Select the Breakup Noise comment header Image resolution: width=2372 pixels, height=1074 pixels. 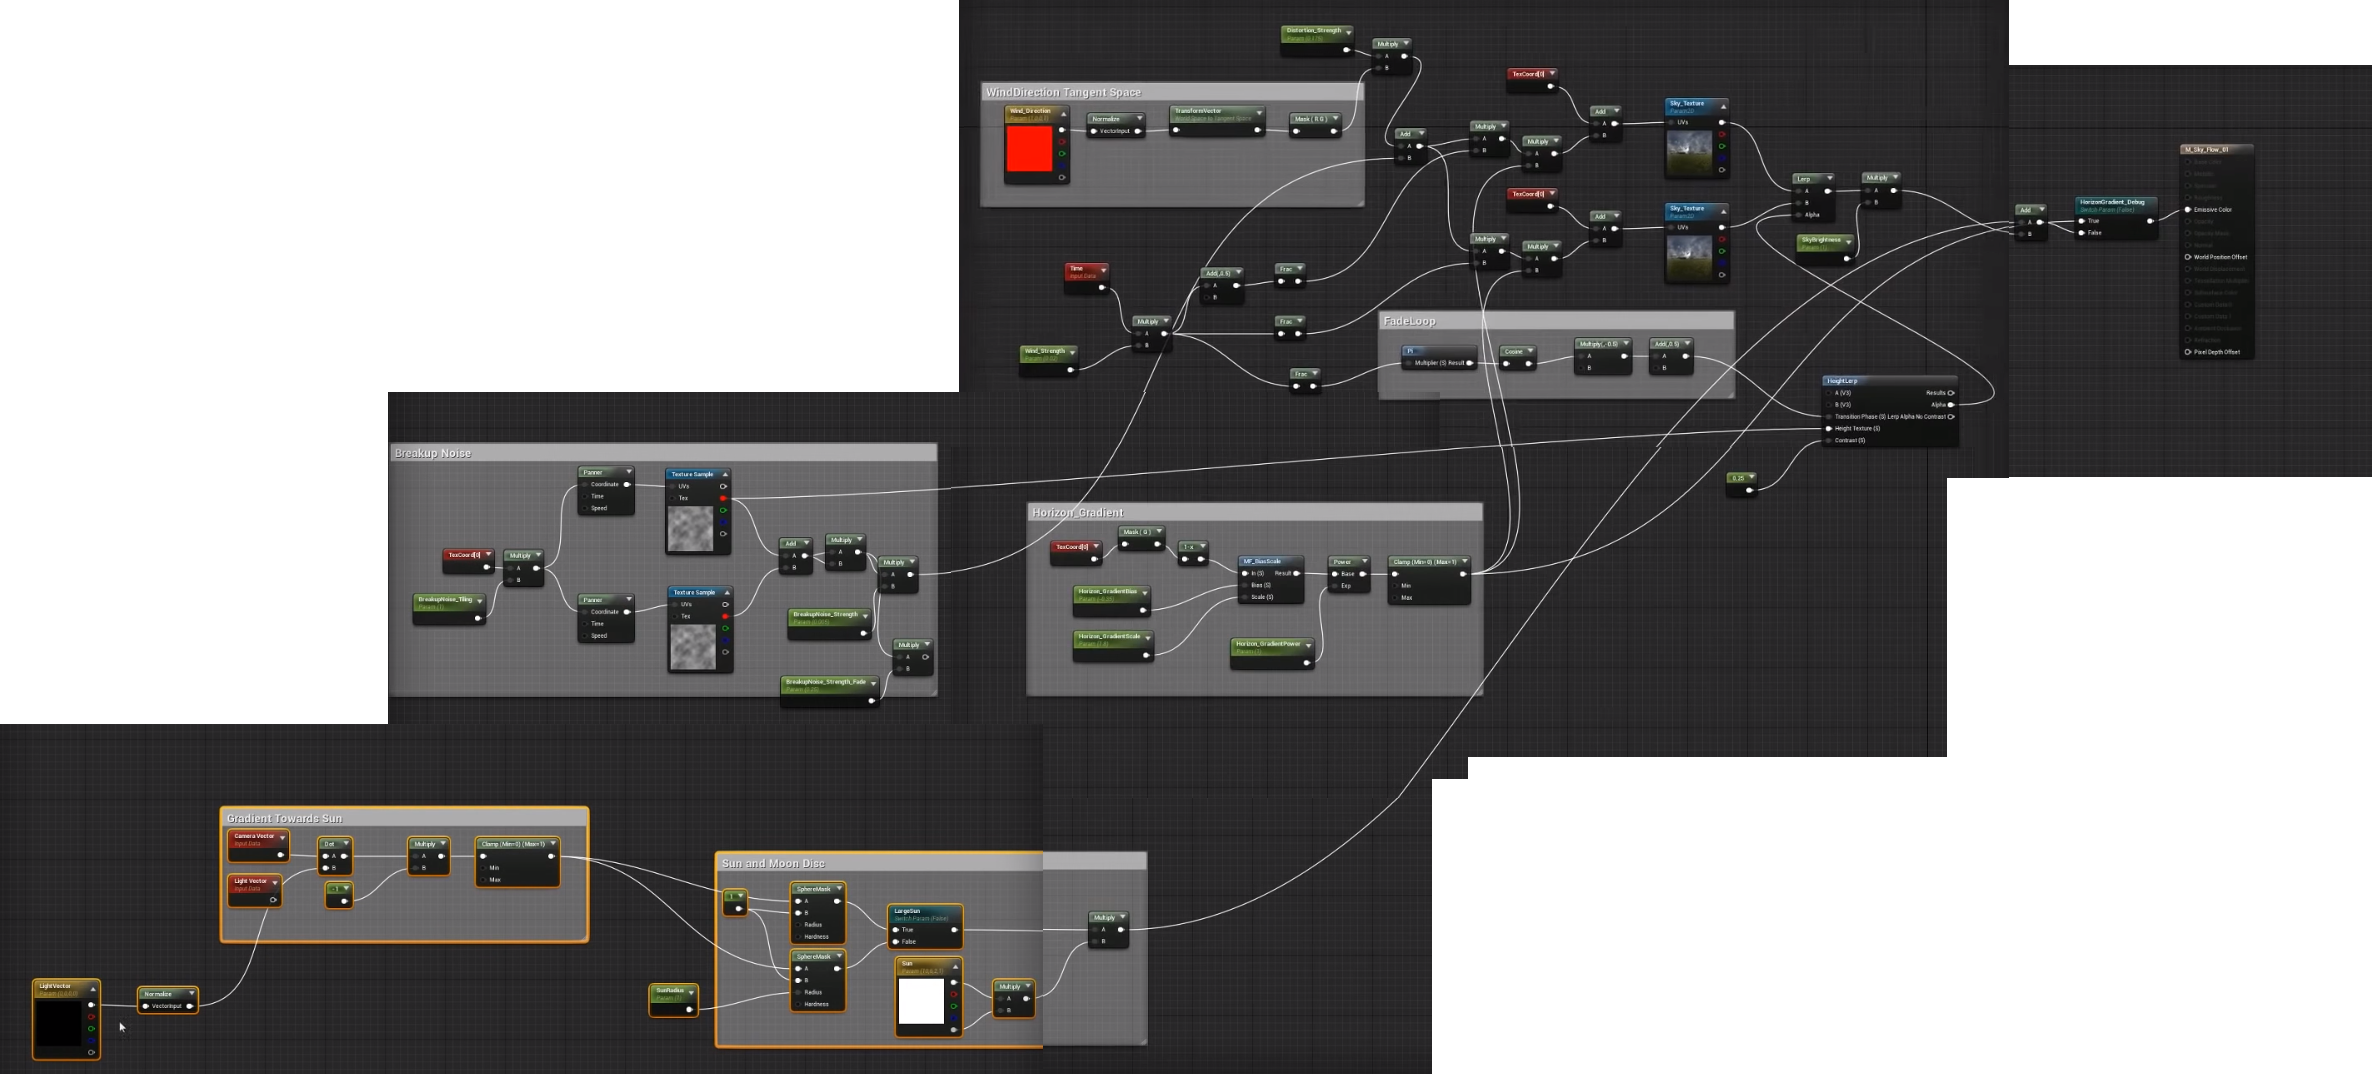point(433,453)
